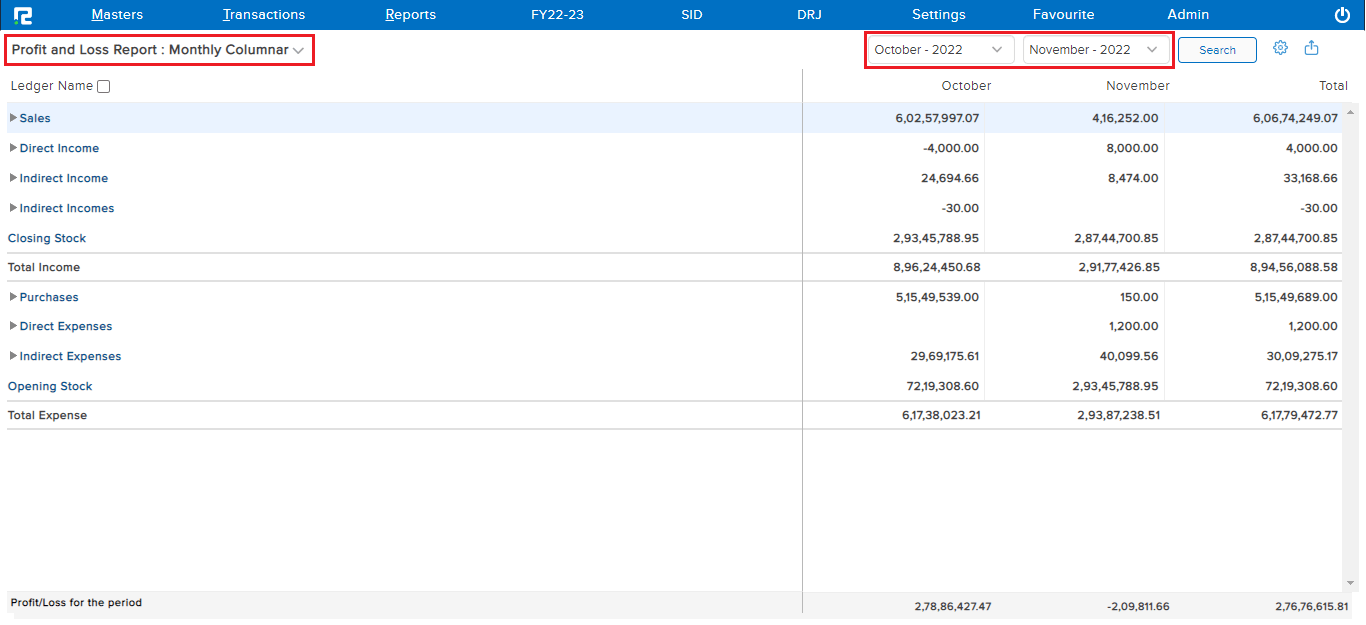Open the Profit and Loss Report type dropdown
This screenshot has width=1366, height=625.
pyautogui.click(x=160, y=50)
